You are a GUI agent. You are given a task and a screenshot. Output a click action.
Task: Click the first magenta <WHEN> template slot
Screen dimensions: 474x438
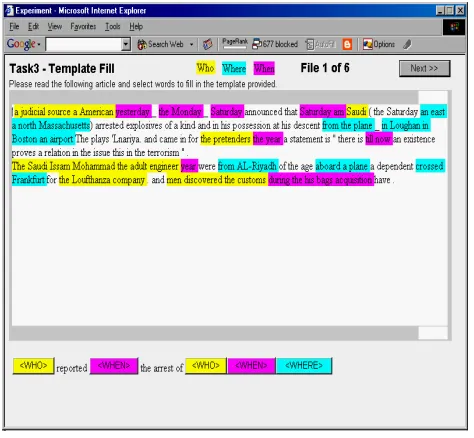114,366
